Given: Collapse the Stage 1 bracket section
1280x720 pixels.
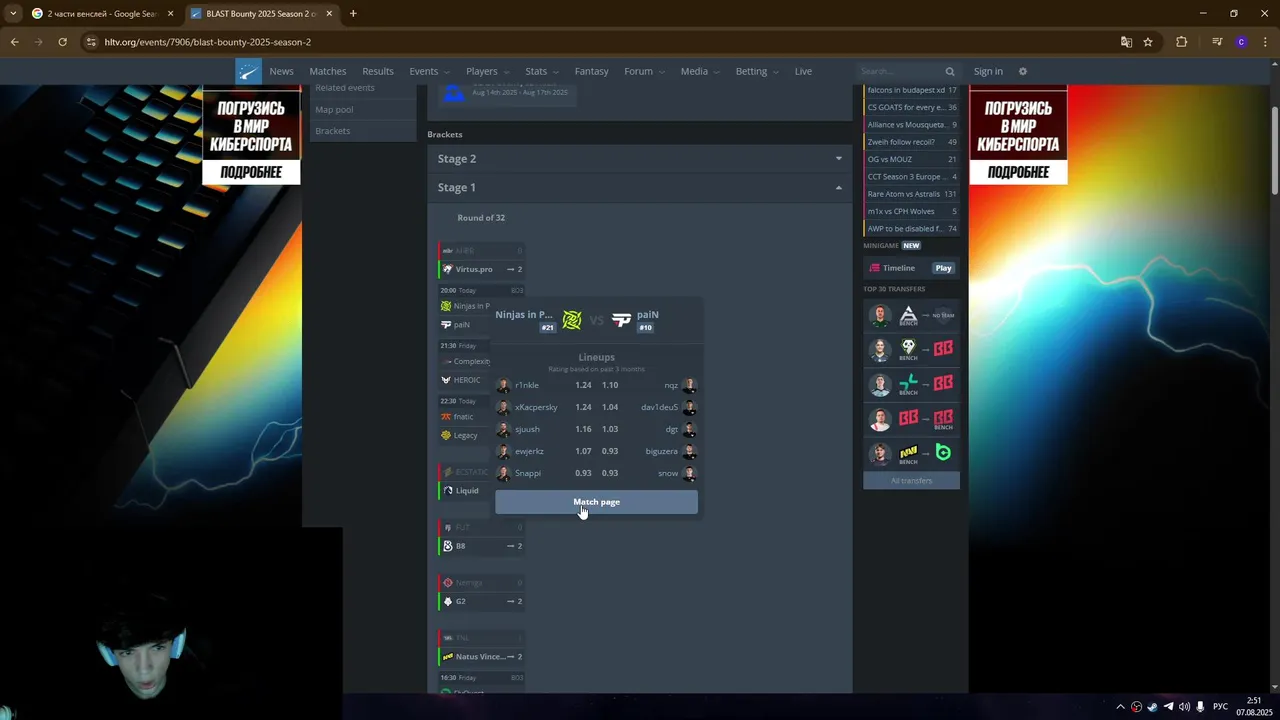Looking at the screenshot, I should (640, 187).
